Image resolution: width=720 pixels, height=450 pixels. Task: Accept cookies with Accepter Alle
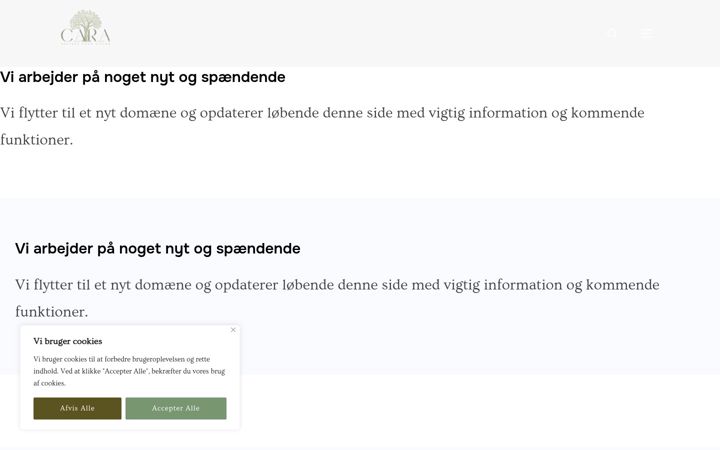176,408
